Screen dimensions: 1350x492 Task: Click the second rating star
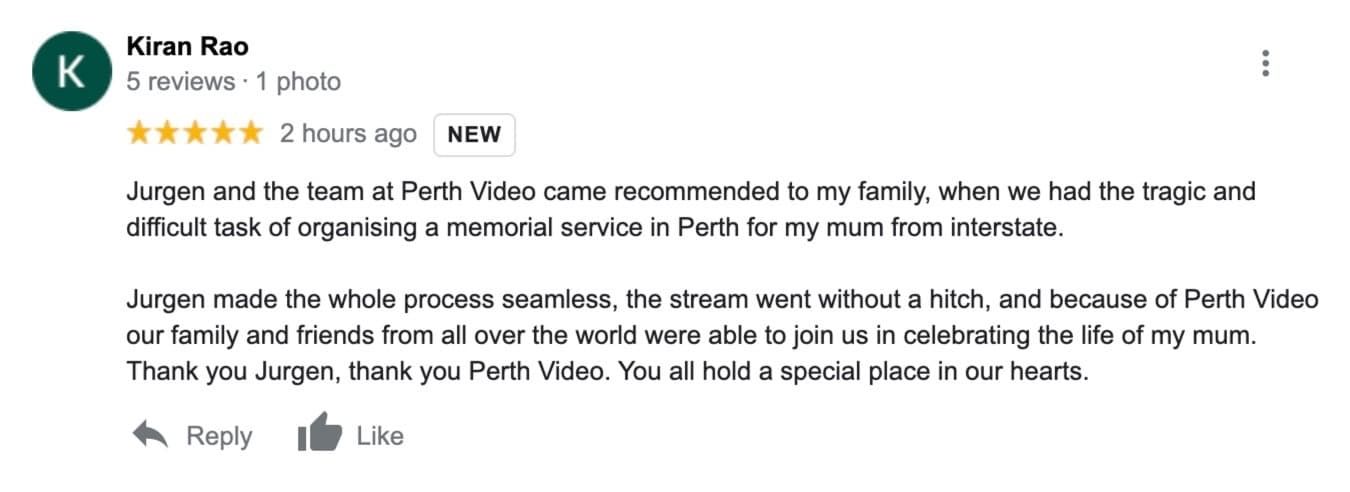click(167, 133)
